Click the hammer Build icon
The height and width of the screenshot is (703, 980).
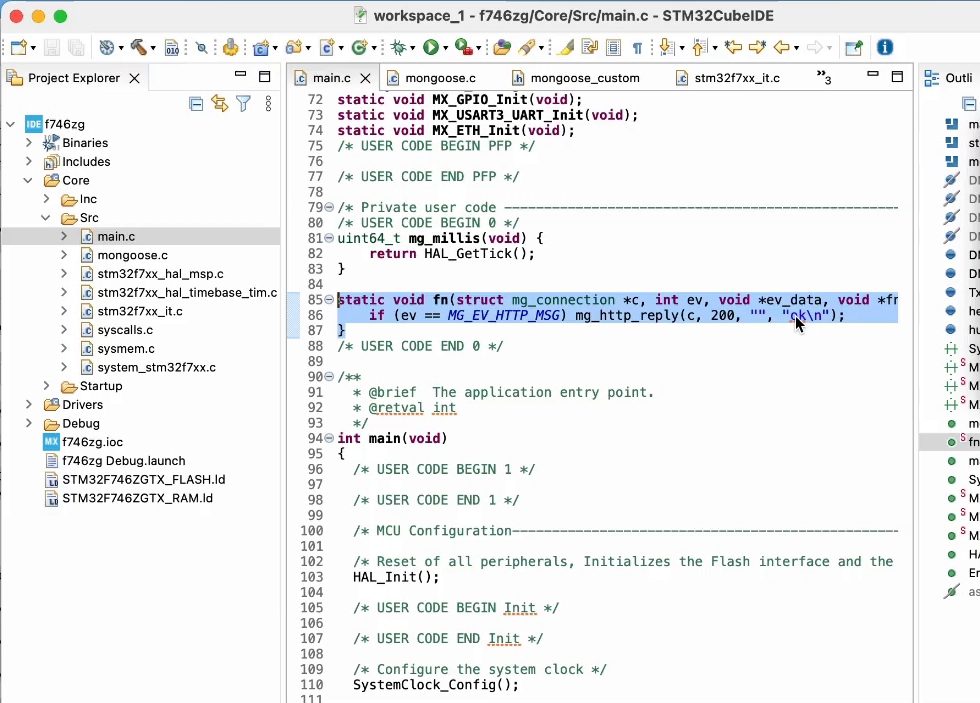140,47
